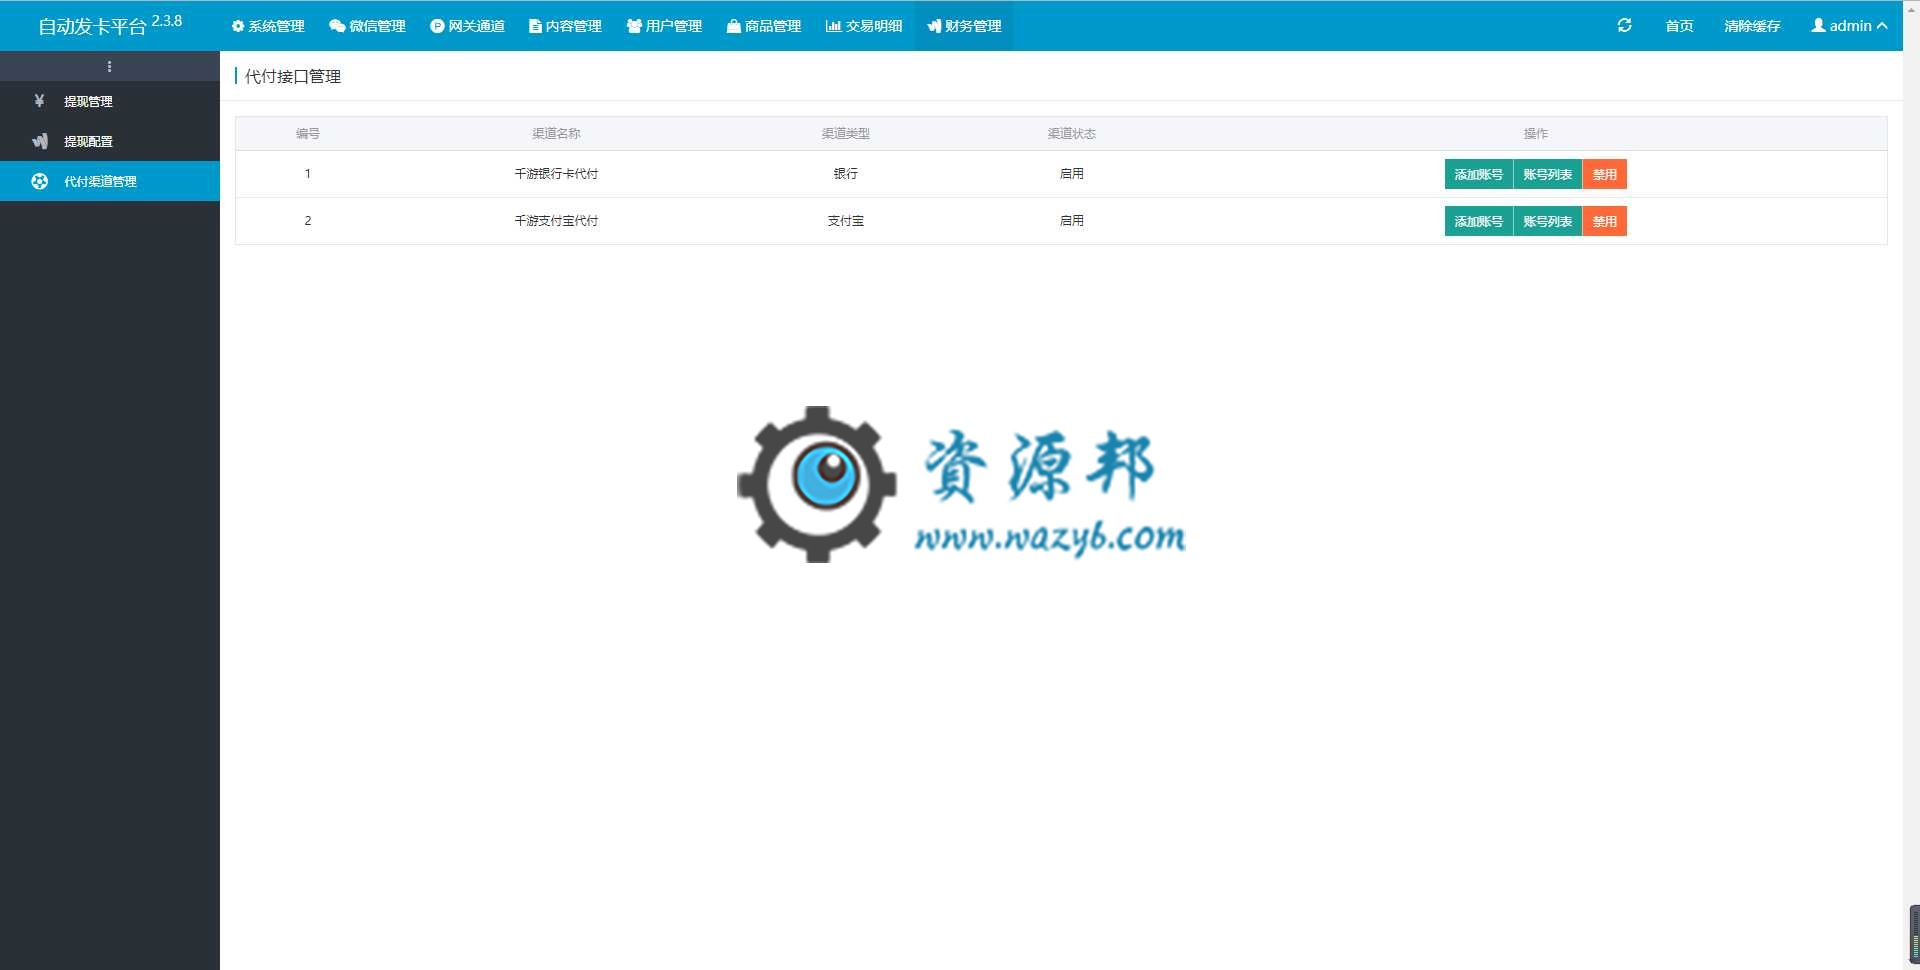Click the 千游银行卡代付 channel name cell
Screen dimensions: 1920x970
click(x=556, y=174)
